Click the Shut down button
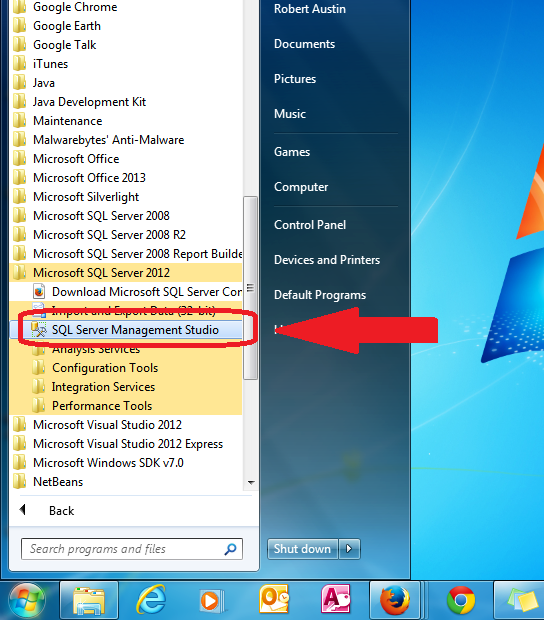The image size is (544, 620). tap(302, 549)
